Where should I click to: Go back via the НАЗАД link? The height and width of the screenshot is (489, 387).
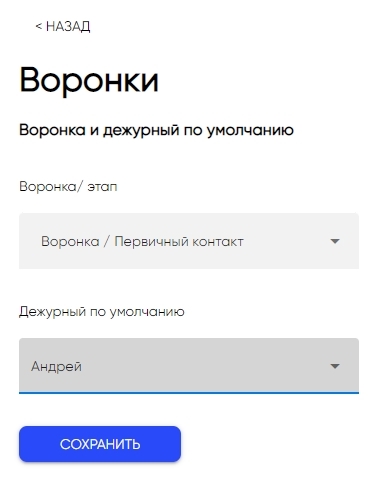coord(63,26)
